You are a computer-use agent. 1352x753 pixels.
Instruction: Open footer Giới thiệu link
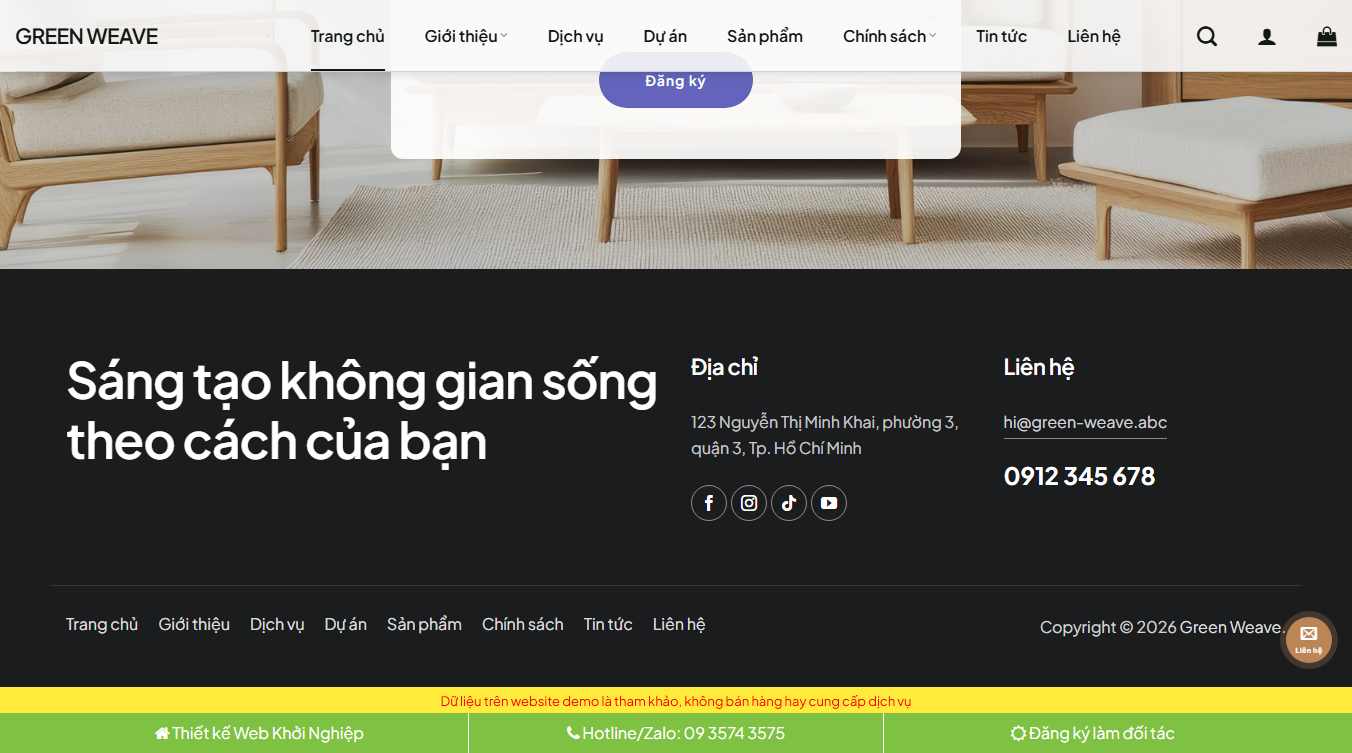tap(194, 624)
